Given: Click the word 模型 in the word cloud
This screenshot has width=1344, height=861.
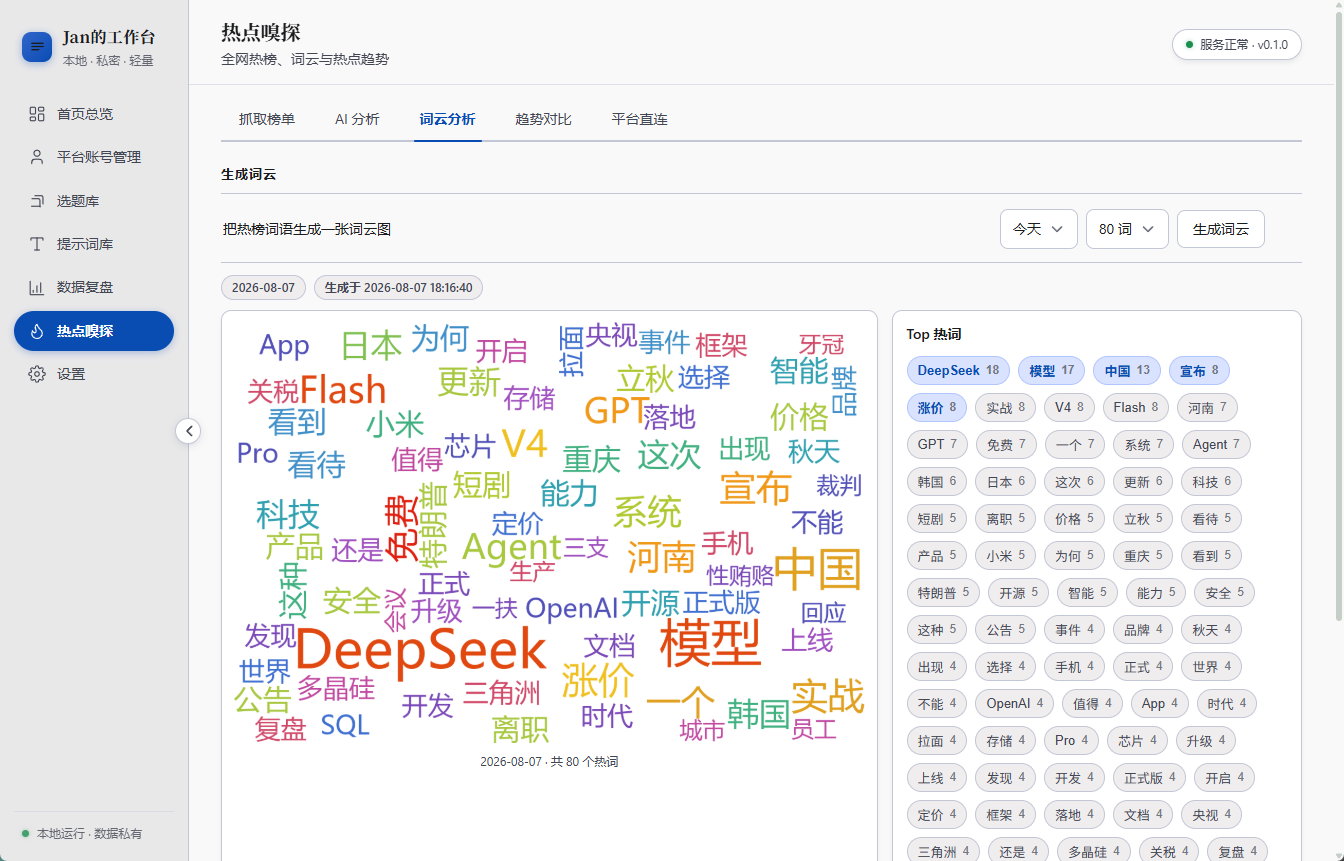Looking at the screenshot, I should (710, 642).
